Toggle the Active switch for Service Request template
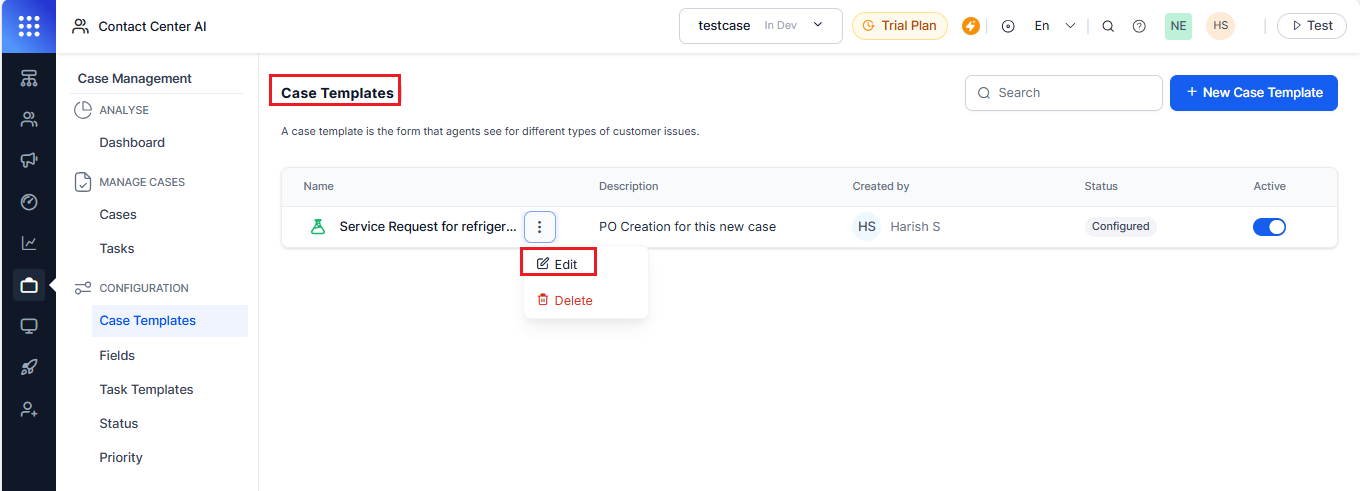This screenshot has width=1360, height=491. 1269,227
